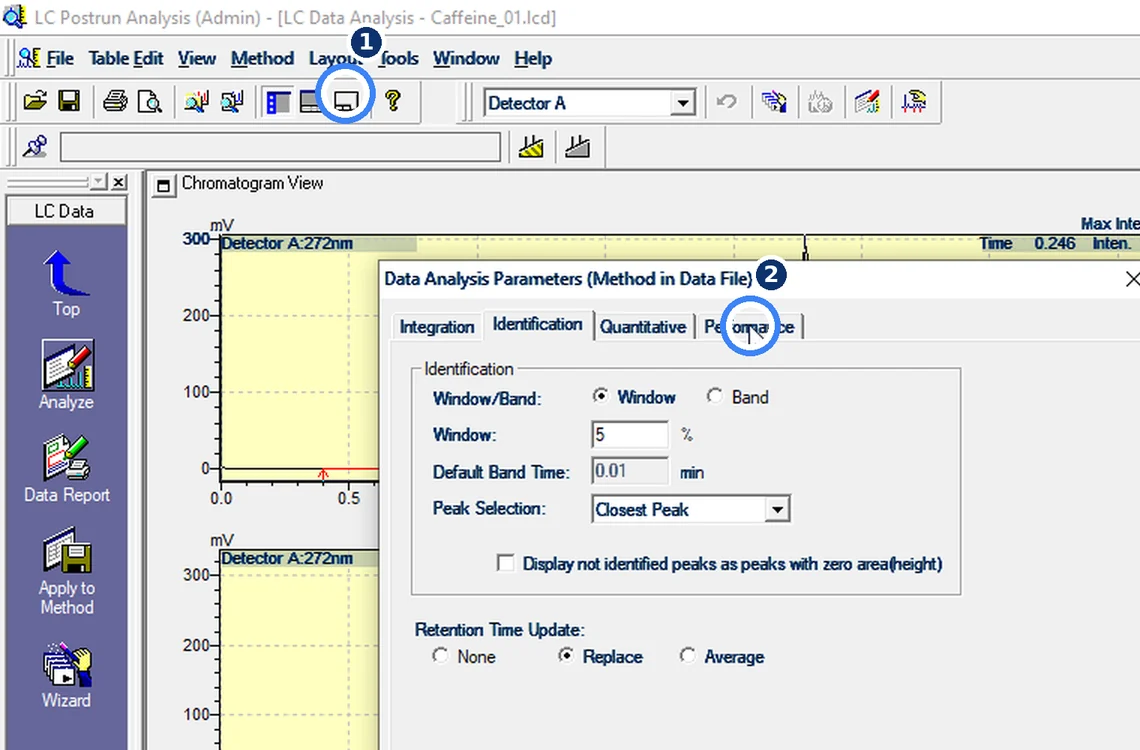Click the yellow-striped peak integration icon
Viewport: 1140px width, 750px height.
click(x=531, y=147)
